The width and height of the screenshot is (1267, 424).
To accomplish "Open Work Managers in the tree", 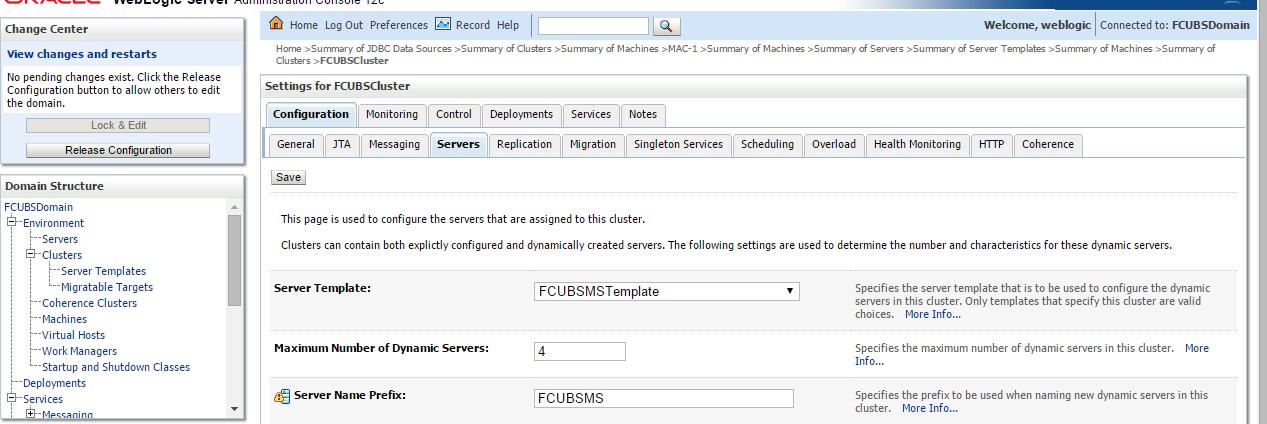I will pos(79,351).
